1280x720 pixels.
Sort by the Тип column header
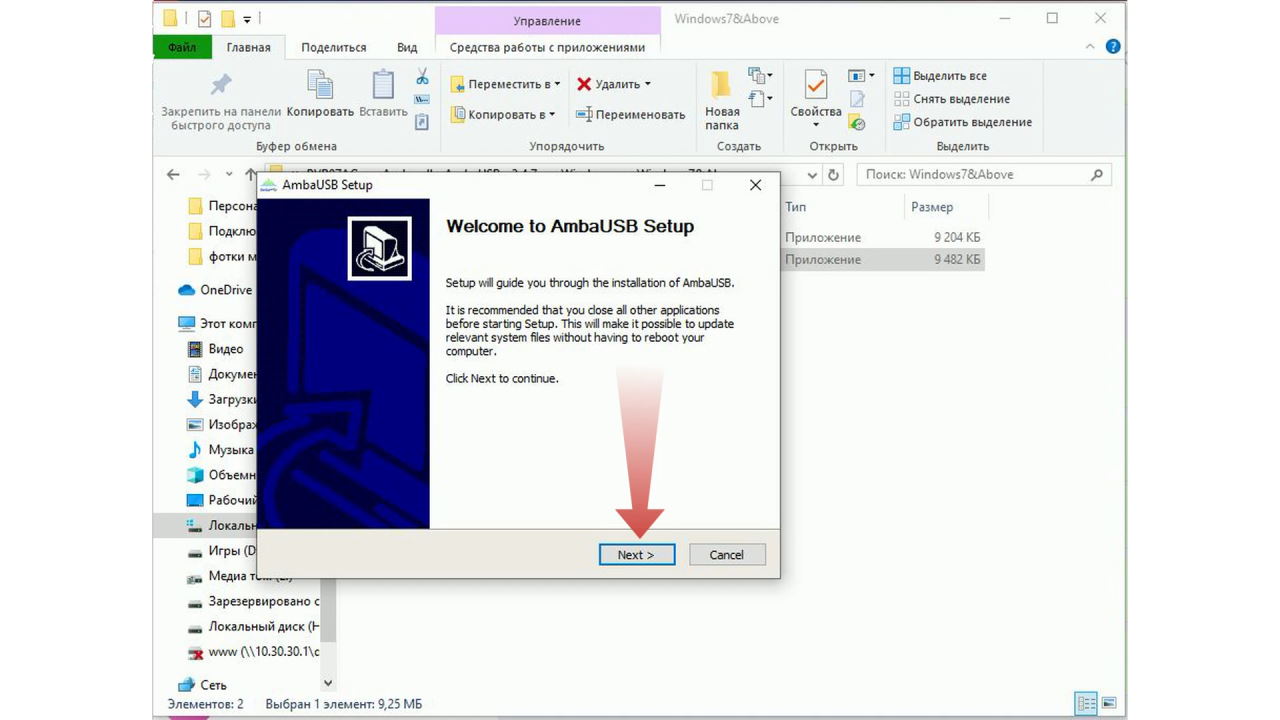796,207
